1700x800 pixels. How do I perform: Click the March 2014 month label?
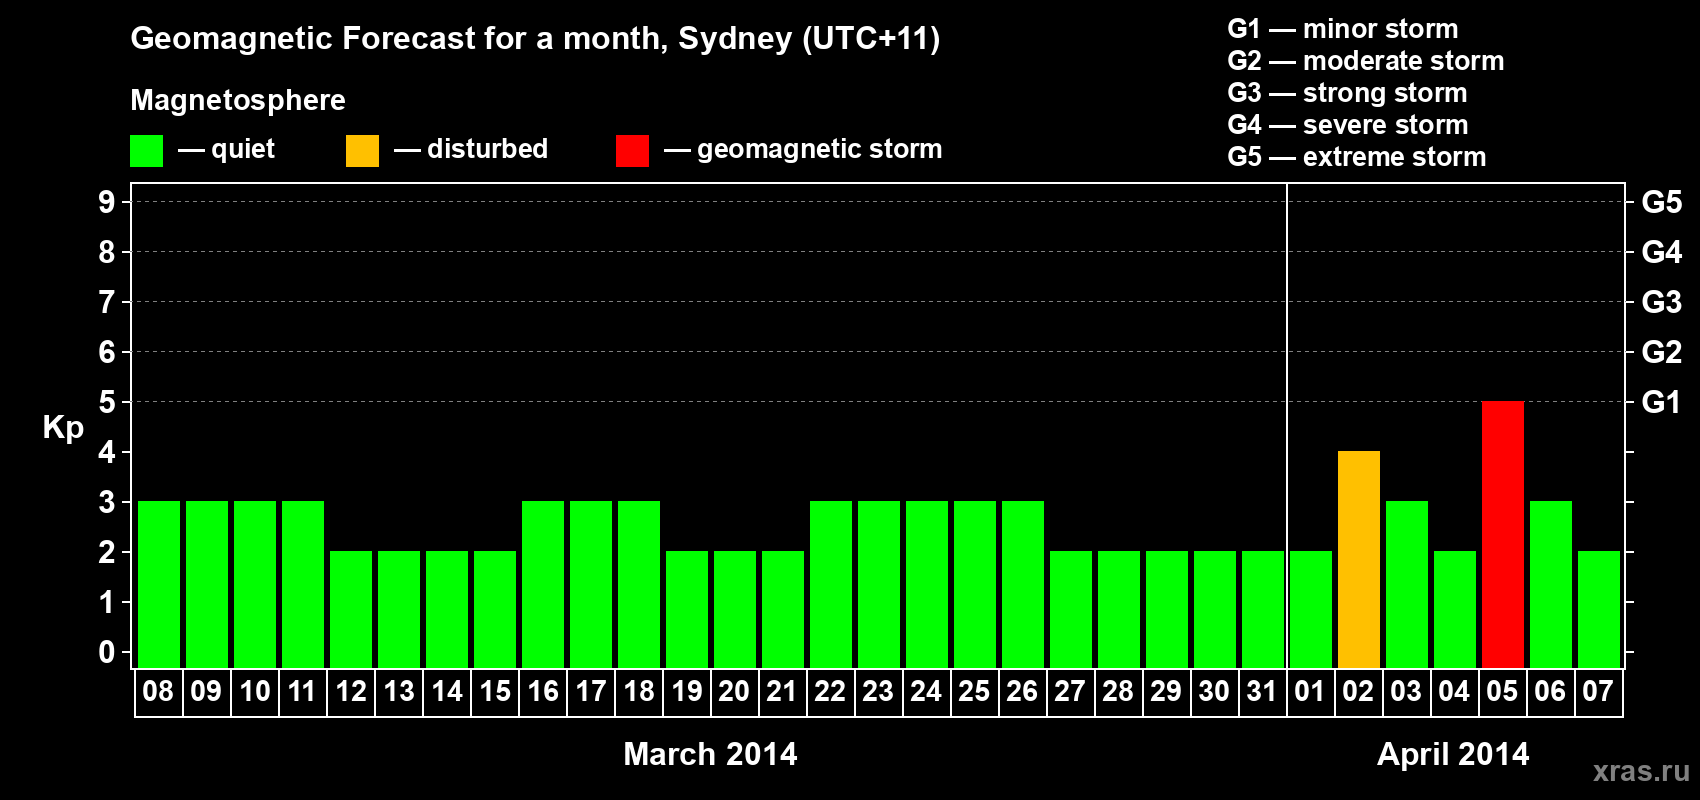[x=710, y=754]
